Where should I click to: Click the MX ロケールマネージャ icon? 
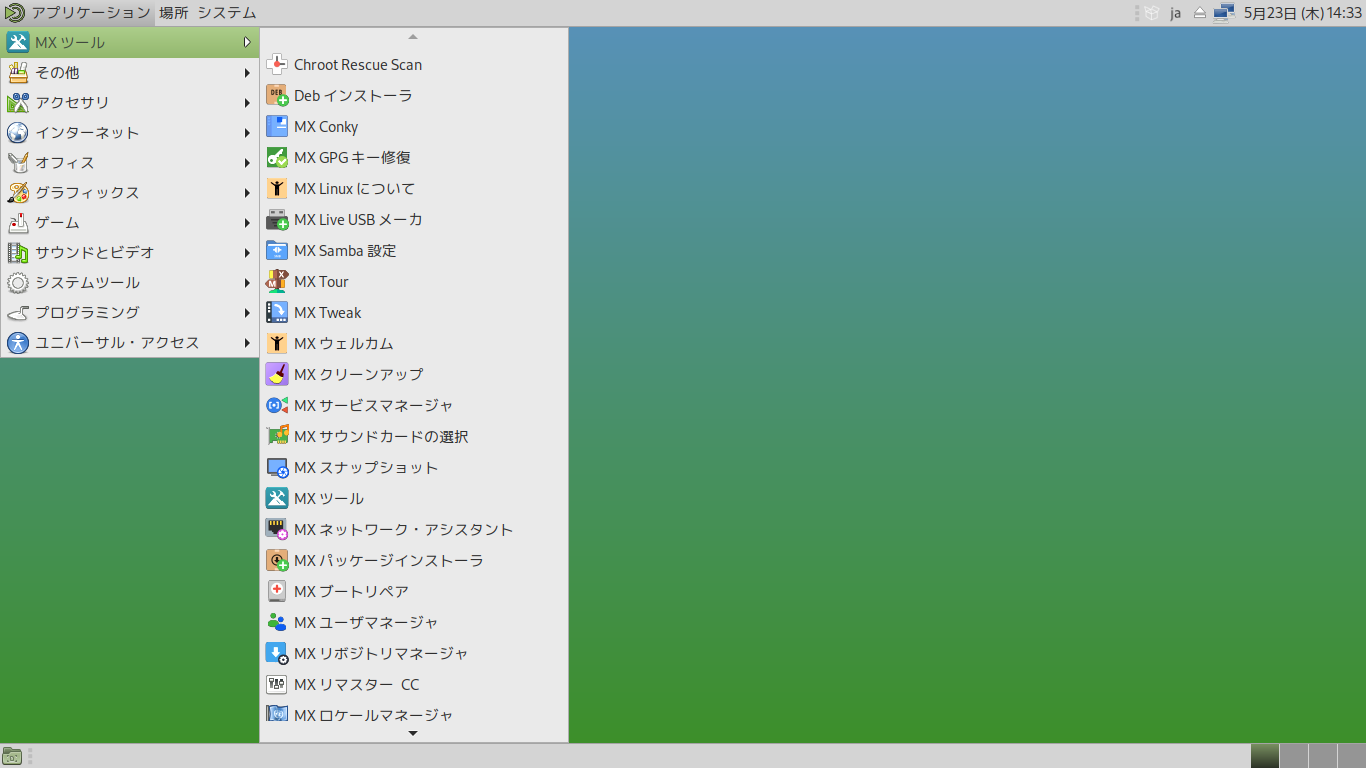click(277, 715)
